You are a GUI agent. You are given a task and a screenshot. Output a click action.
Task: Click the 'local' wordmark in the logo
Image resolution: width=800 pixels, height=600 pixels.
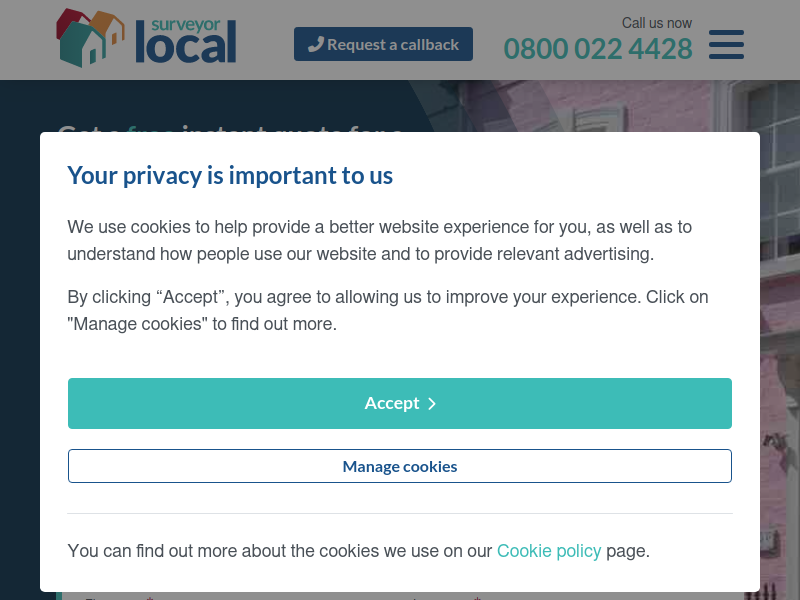186,45
